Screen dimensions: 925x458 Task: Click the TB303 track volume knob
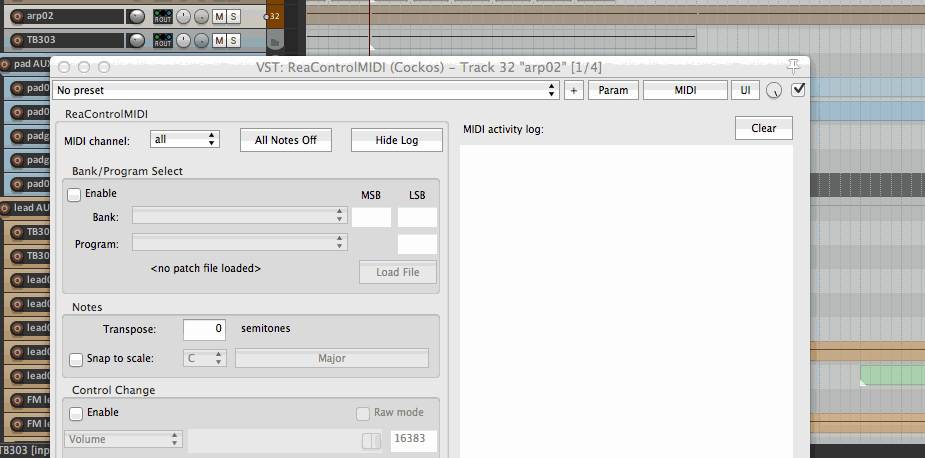coord(136,40)
